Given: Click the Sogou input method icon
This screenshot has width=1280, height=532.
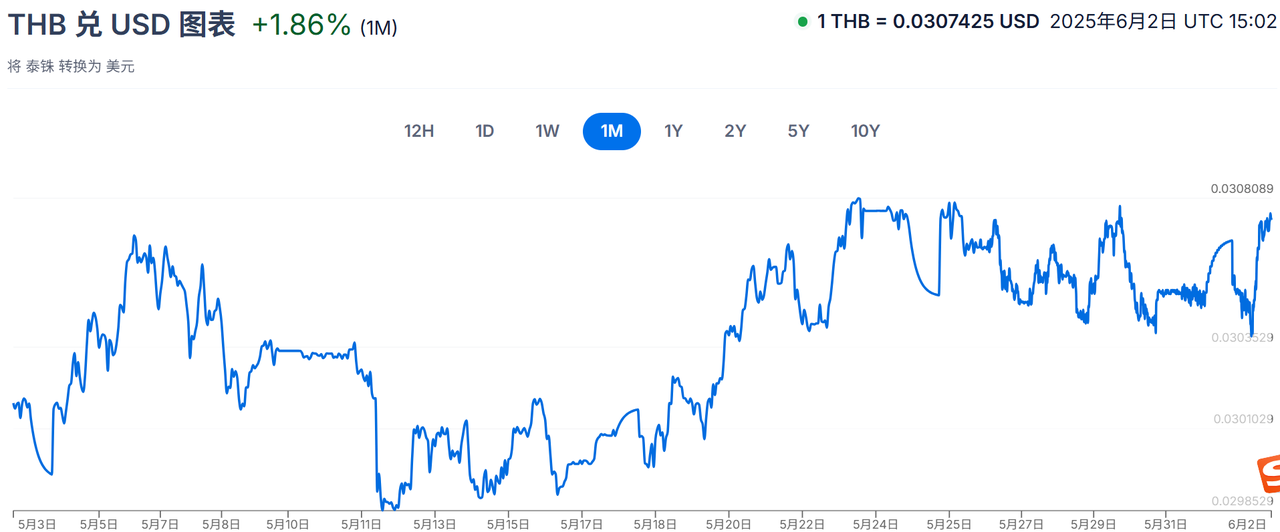Looking at the screenshot, I should coord(1268,472).
